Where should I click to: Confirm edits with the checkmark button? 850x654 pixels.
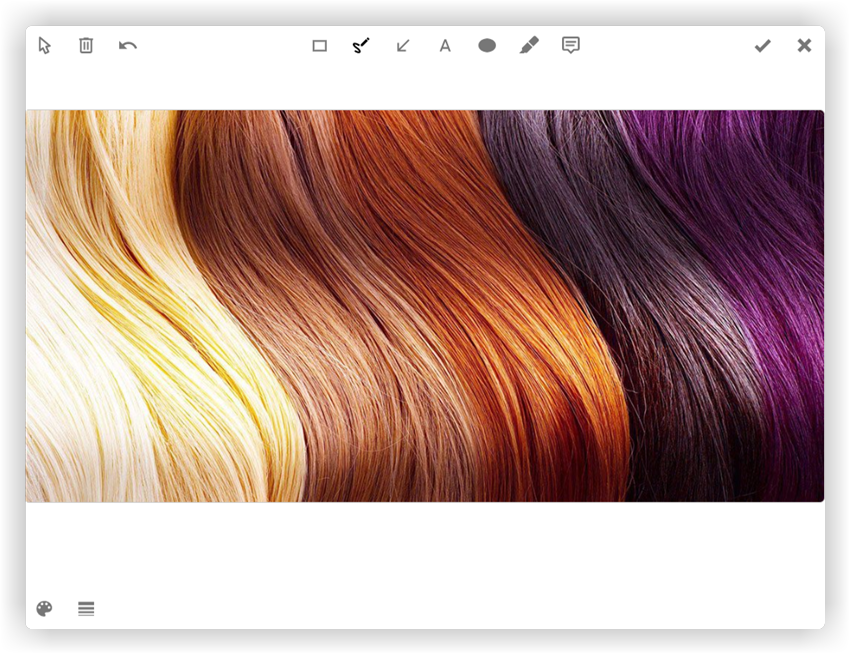[x=763, y=46]
